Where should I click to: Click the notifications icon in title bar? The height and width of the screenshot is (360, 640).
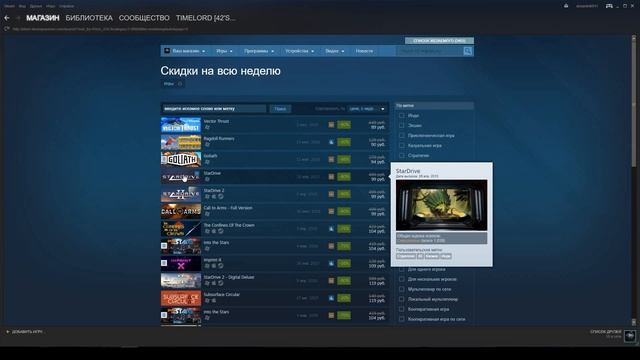(x=566, y=6)
